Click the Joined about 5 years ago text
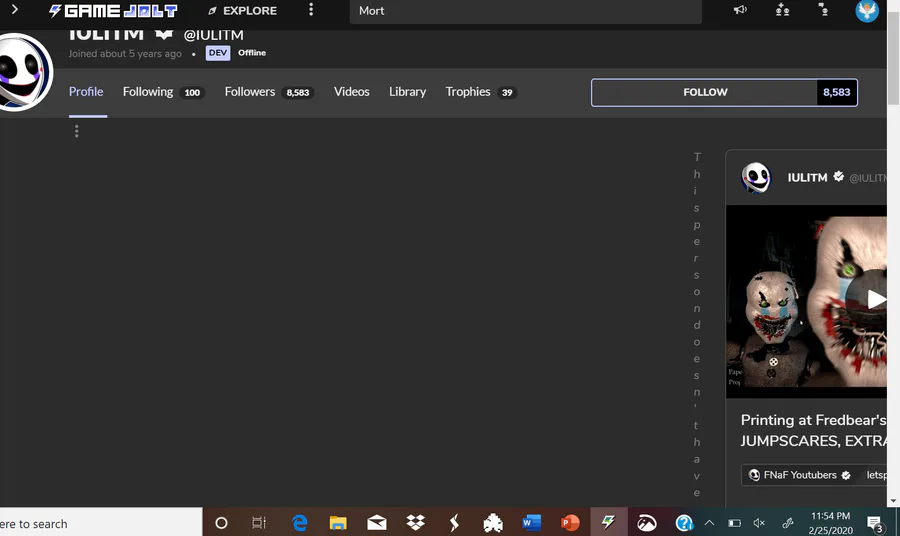Viewport: 900px width, 536px height. point(125,53)
